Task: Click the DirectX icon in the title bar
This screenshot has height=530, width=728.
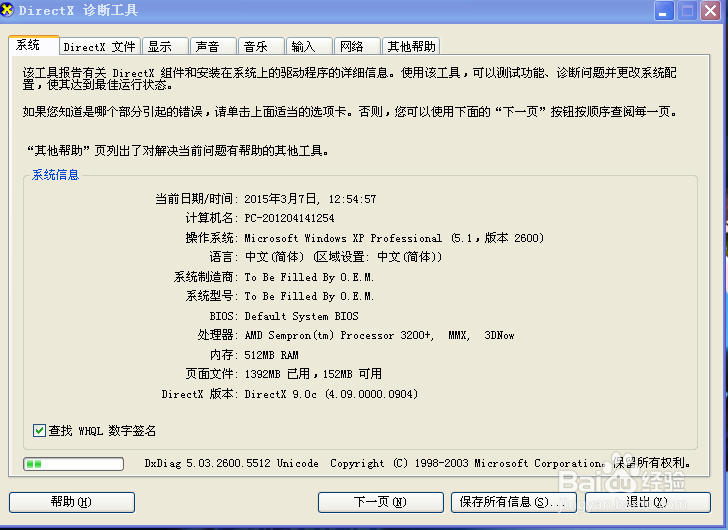Action: pyautogui.click(x=6, y=9)
